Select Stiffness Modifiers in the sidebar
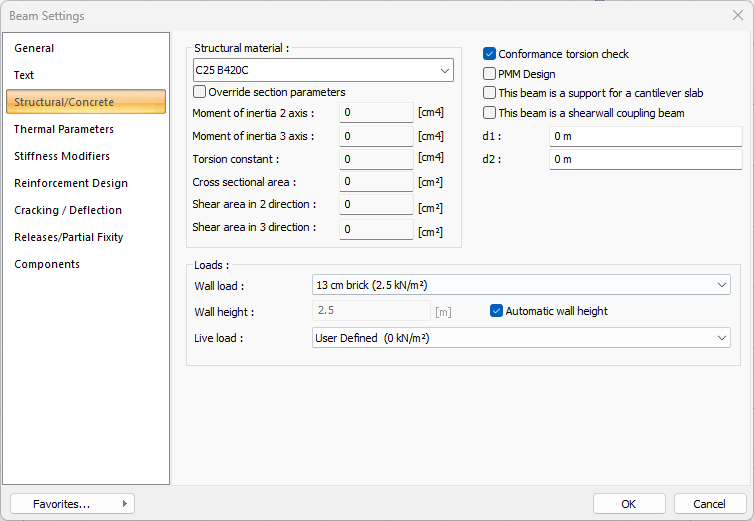The height and width of the screenshot is (521, 754). click(62, 156)
